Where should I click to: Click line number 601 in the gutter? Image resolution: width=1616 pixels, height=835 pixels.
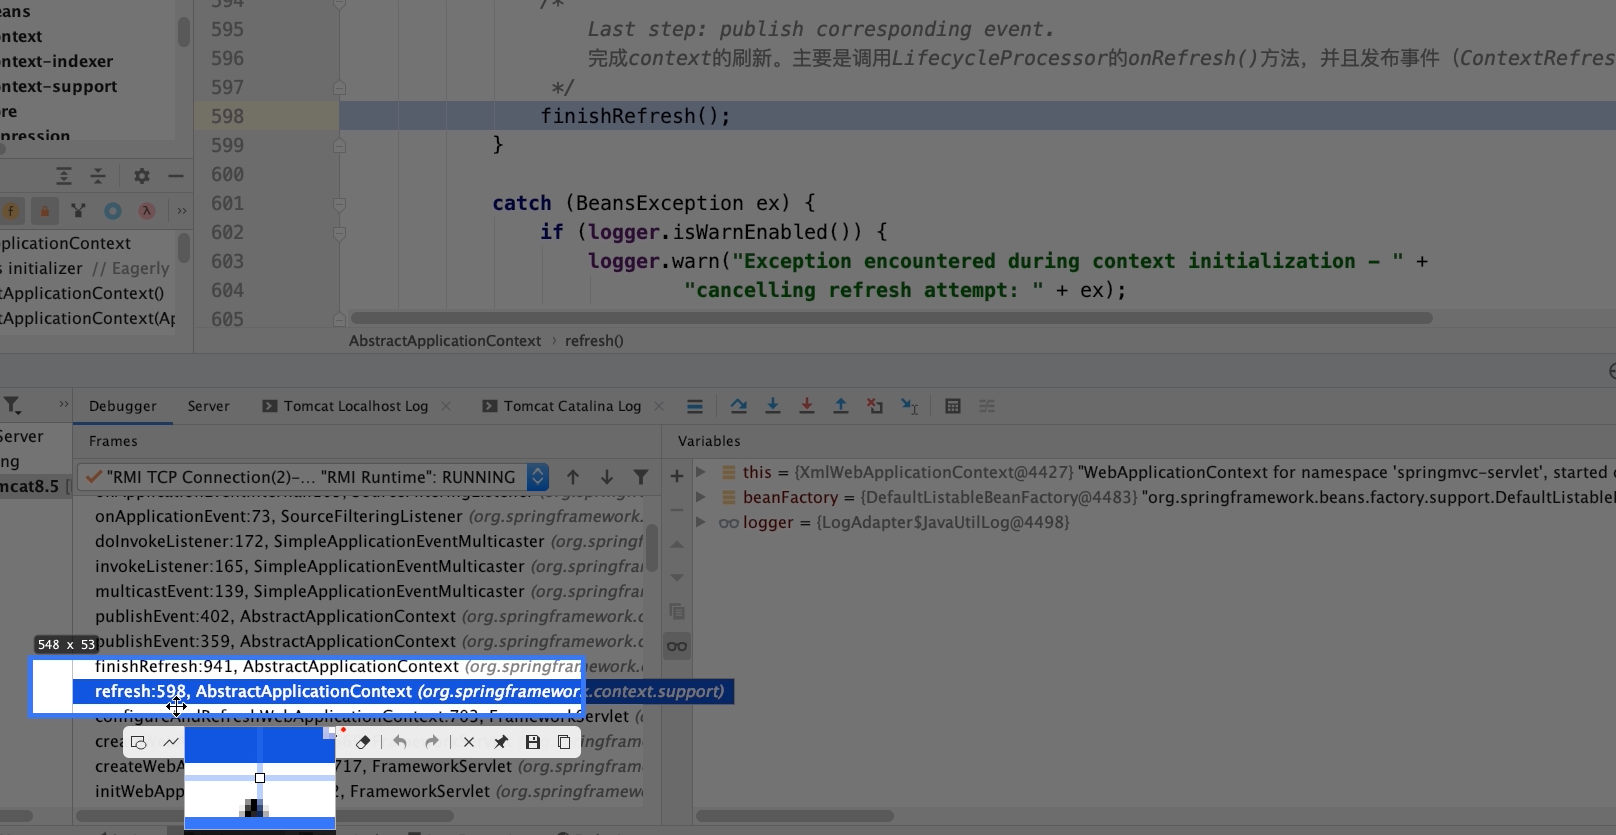[227, 203]
